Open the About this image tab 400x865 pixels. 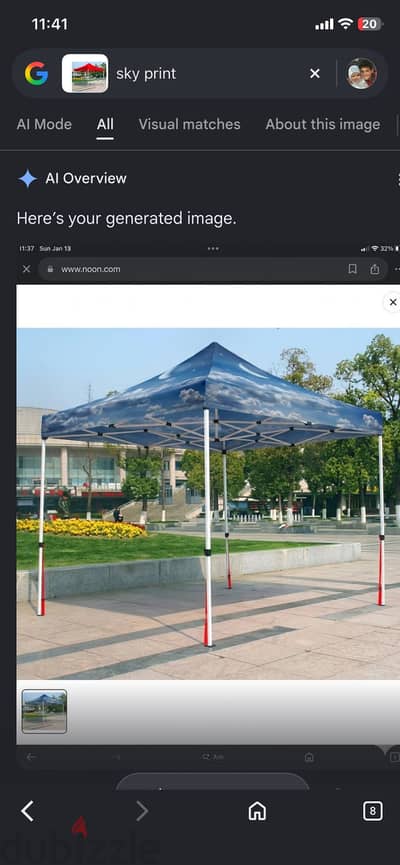pos(323,124)
